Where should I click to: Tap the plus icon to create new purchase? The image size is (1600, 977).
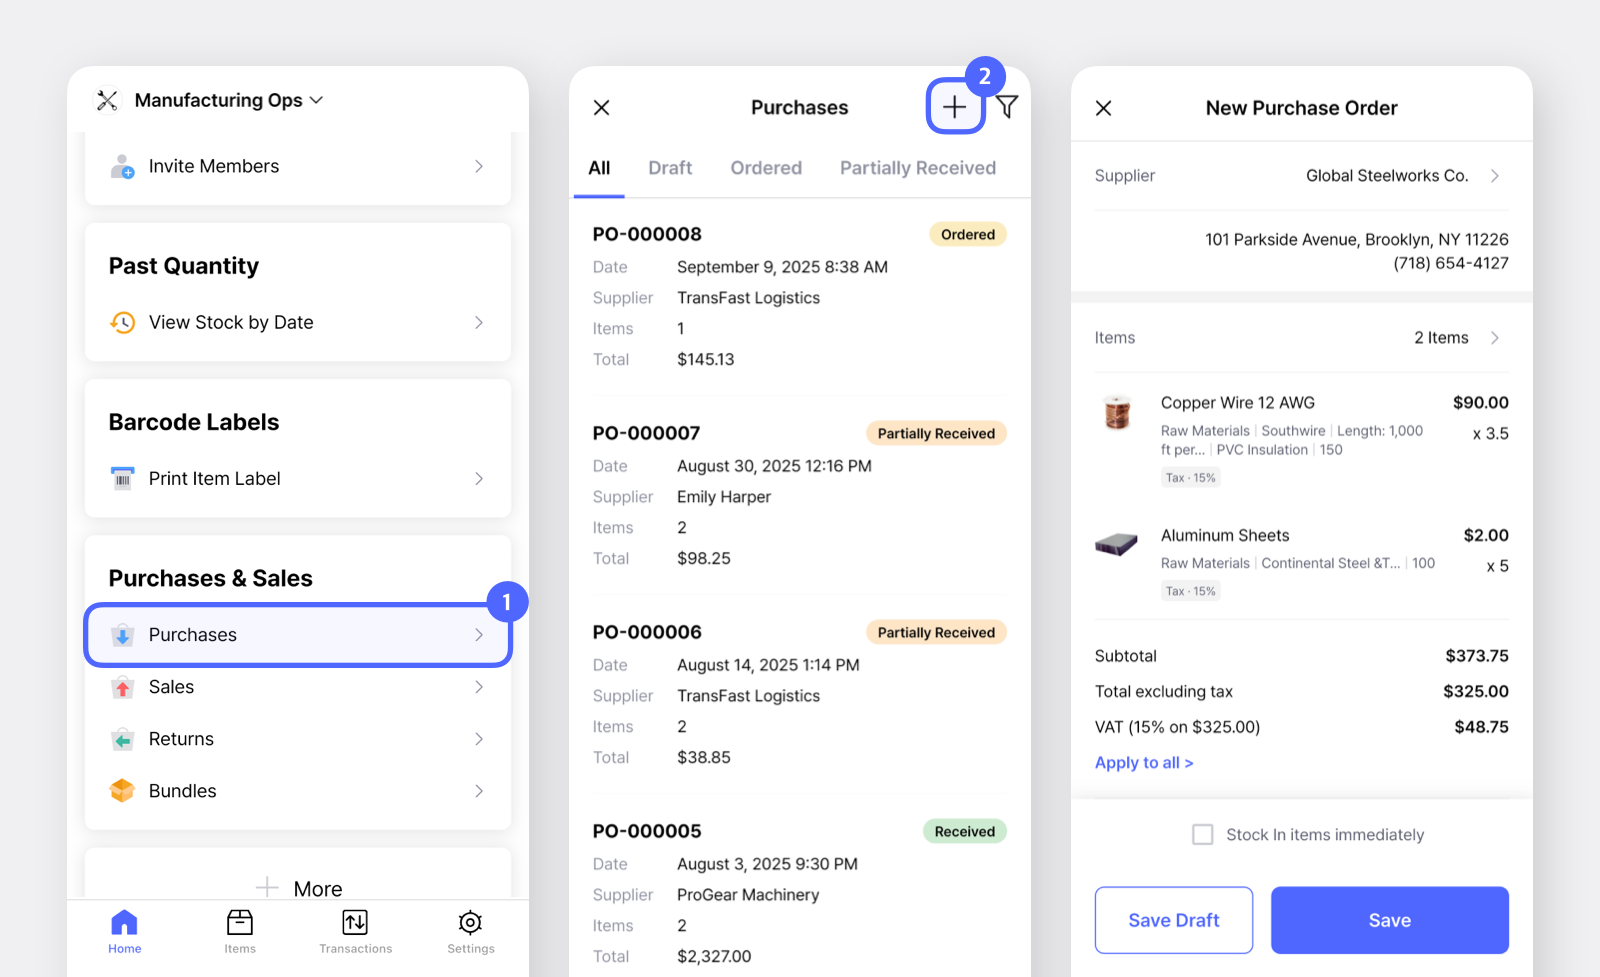point(954,107)
